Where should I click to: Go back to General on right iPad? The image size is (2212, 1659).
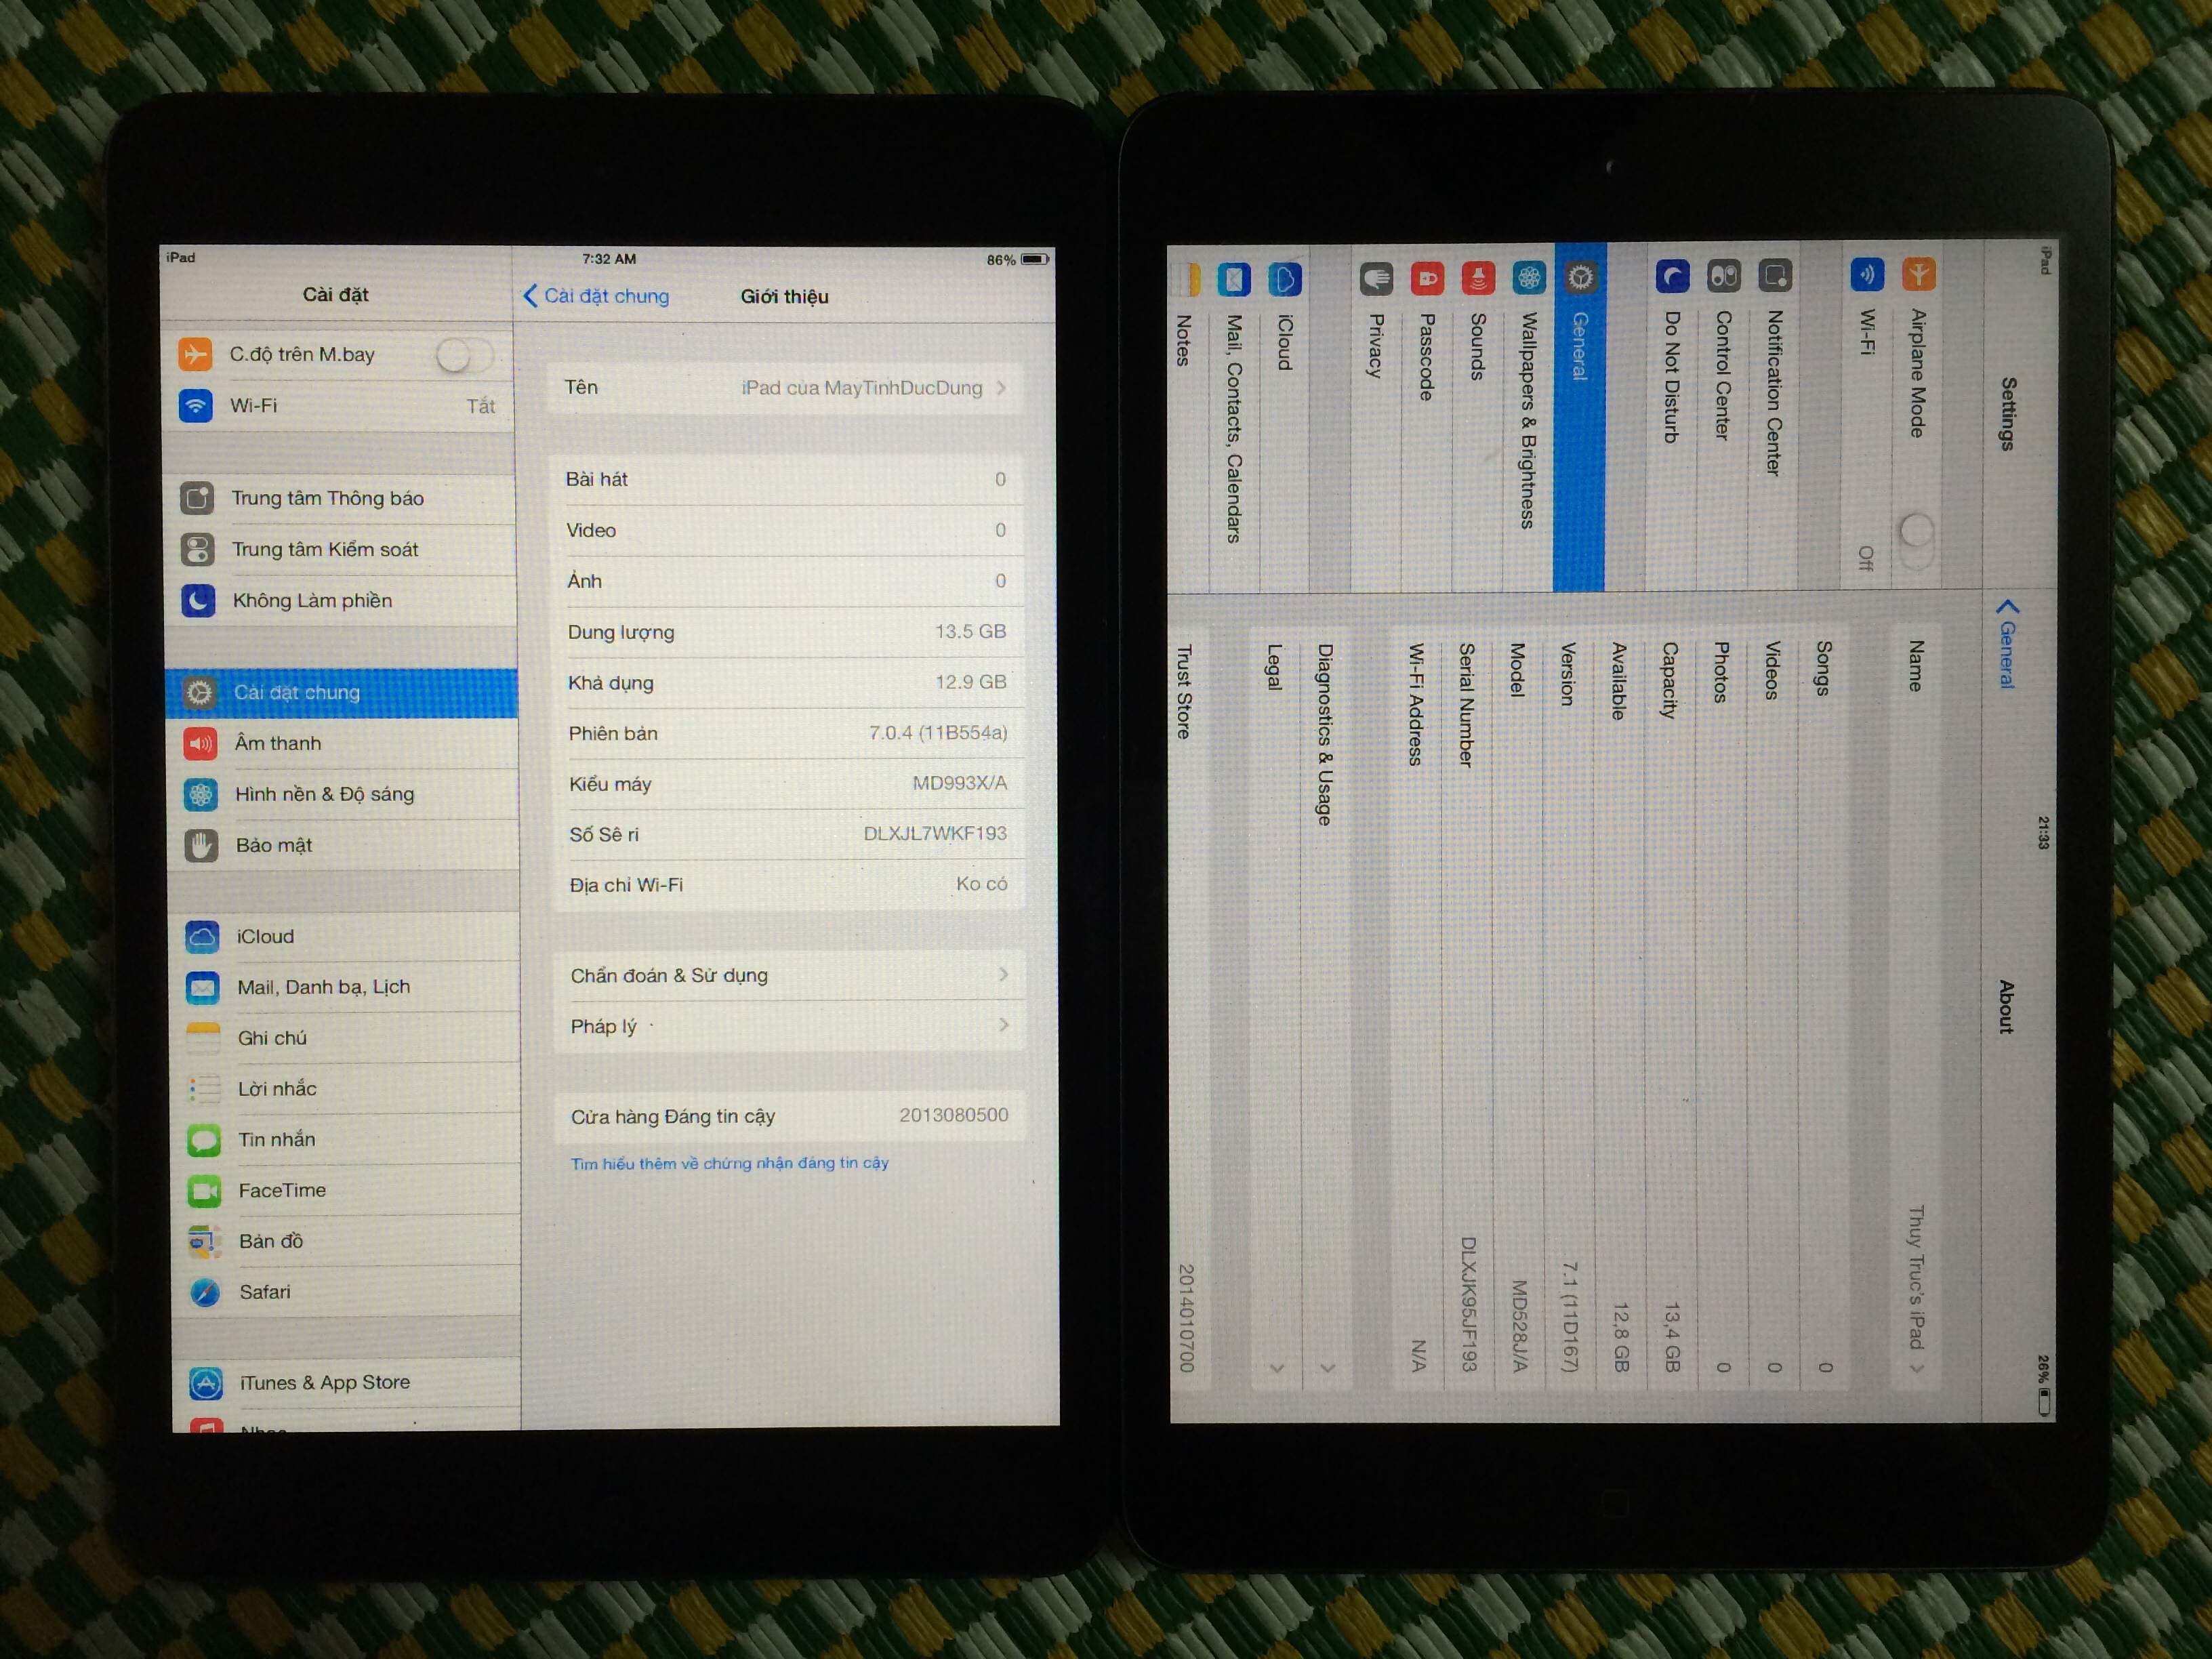pos(2007,644)
